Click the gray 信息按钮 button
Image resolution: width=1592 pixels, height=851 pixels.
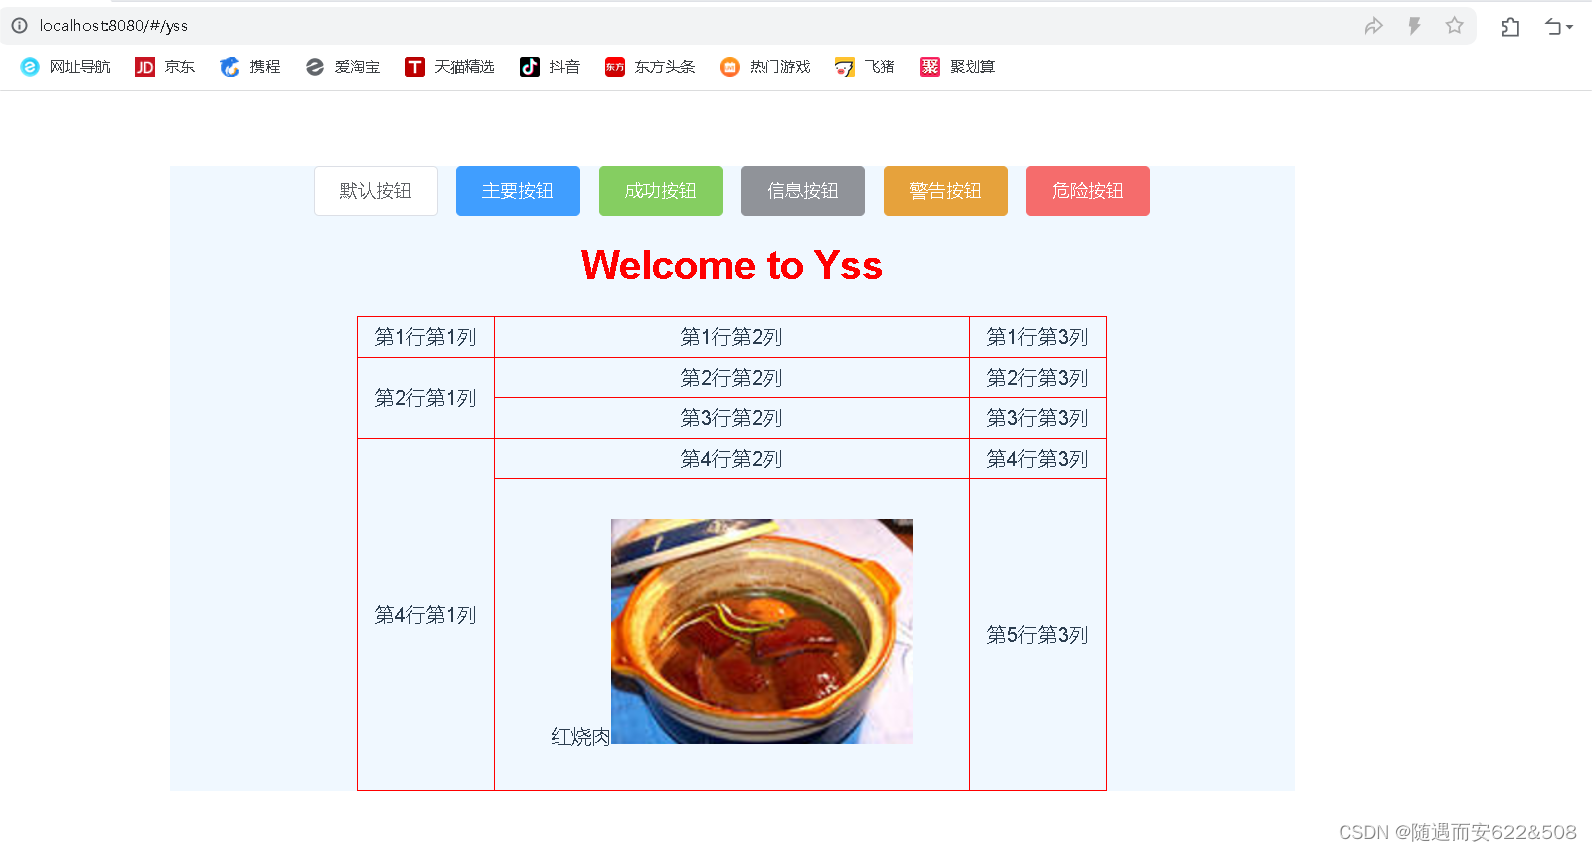(803, 191)
